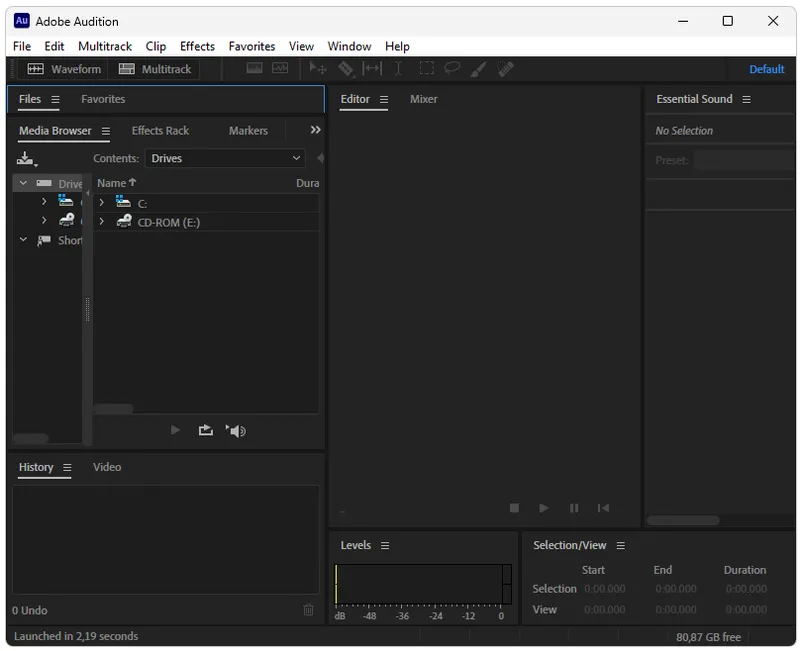Open the Multitrack menu
The width and height of the screenshot is (800, 651).
[105, 46]
